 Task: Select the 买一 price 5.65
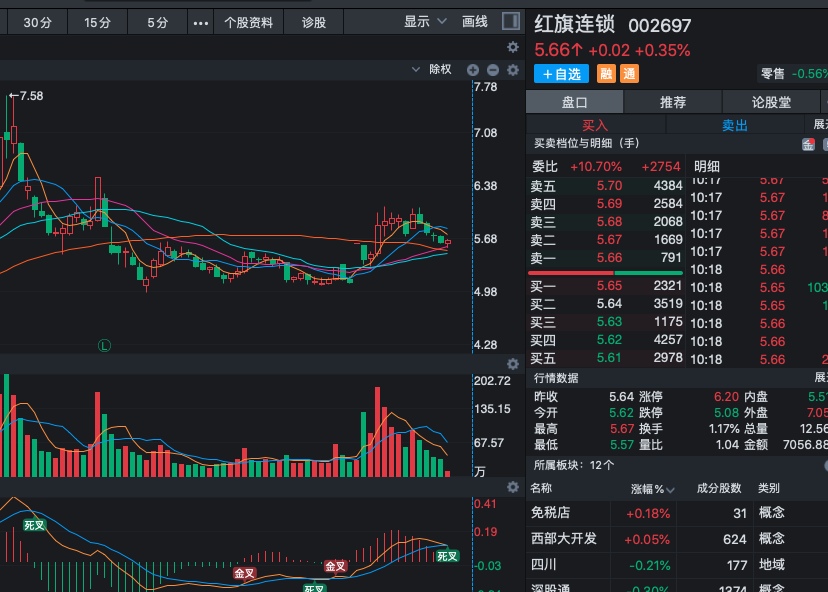pos(609,286)
